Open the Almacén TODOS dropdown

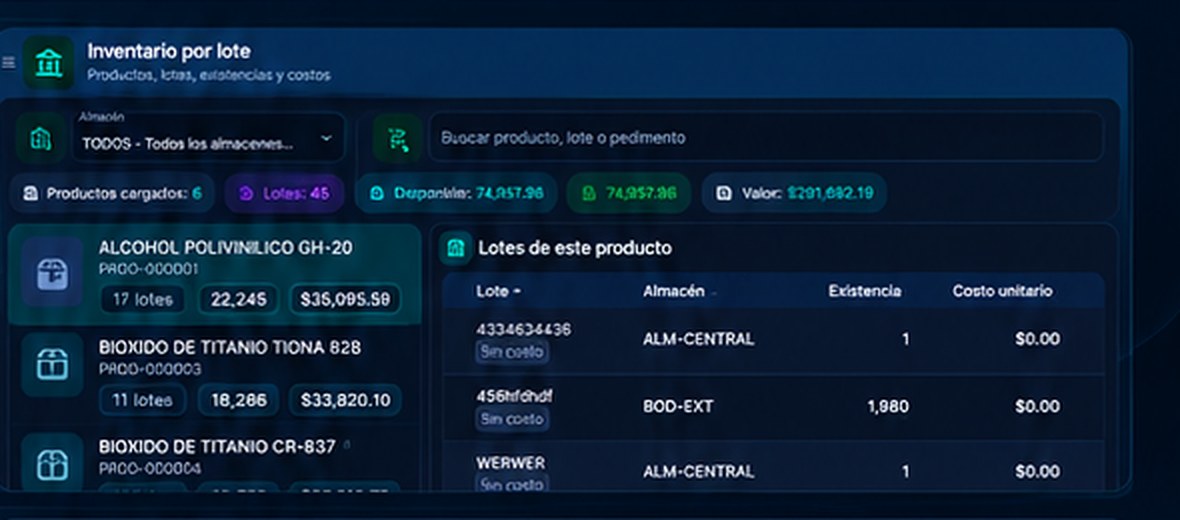tap(208, 138)
